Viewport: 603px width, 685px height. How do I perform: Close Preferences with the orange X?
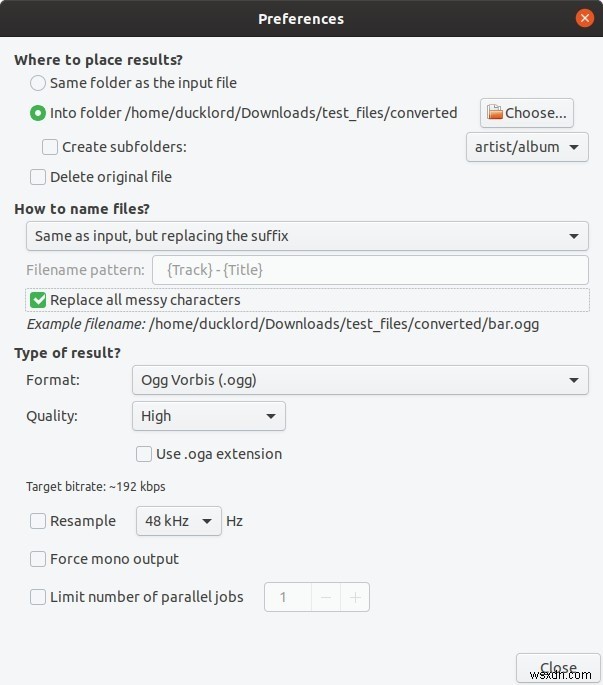584,18
